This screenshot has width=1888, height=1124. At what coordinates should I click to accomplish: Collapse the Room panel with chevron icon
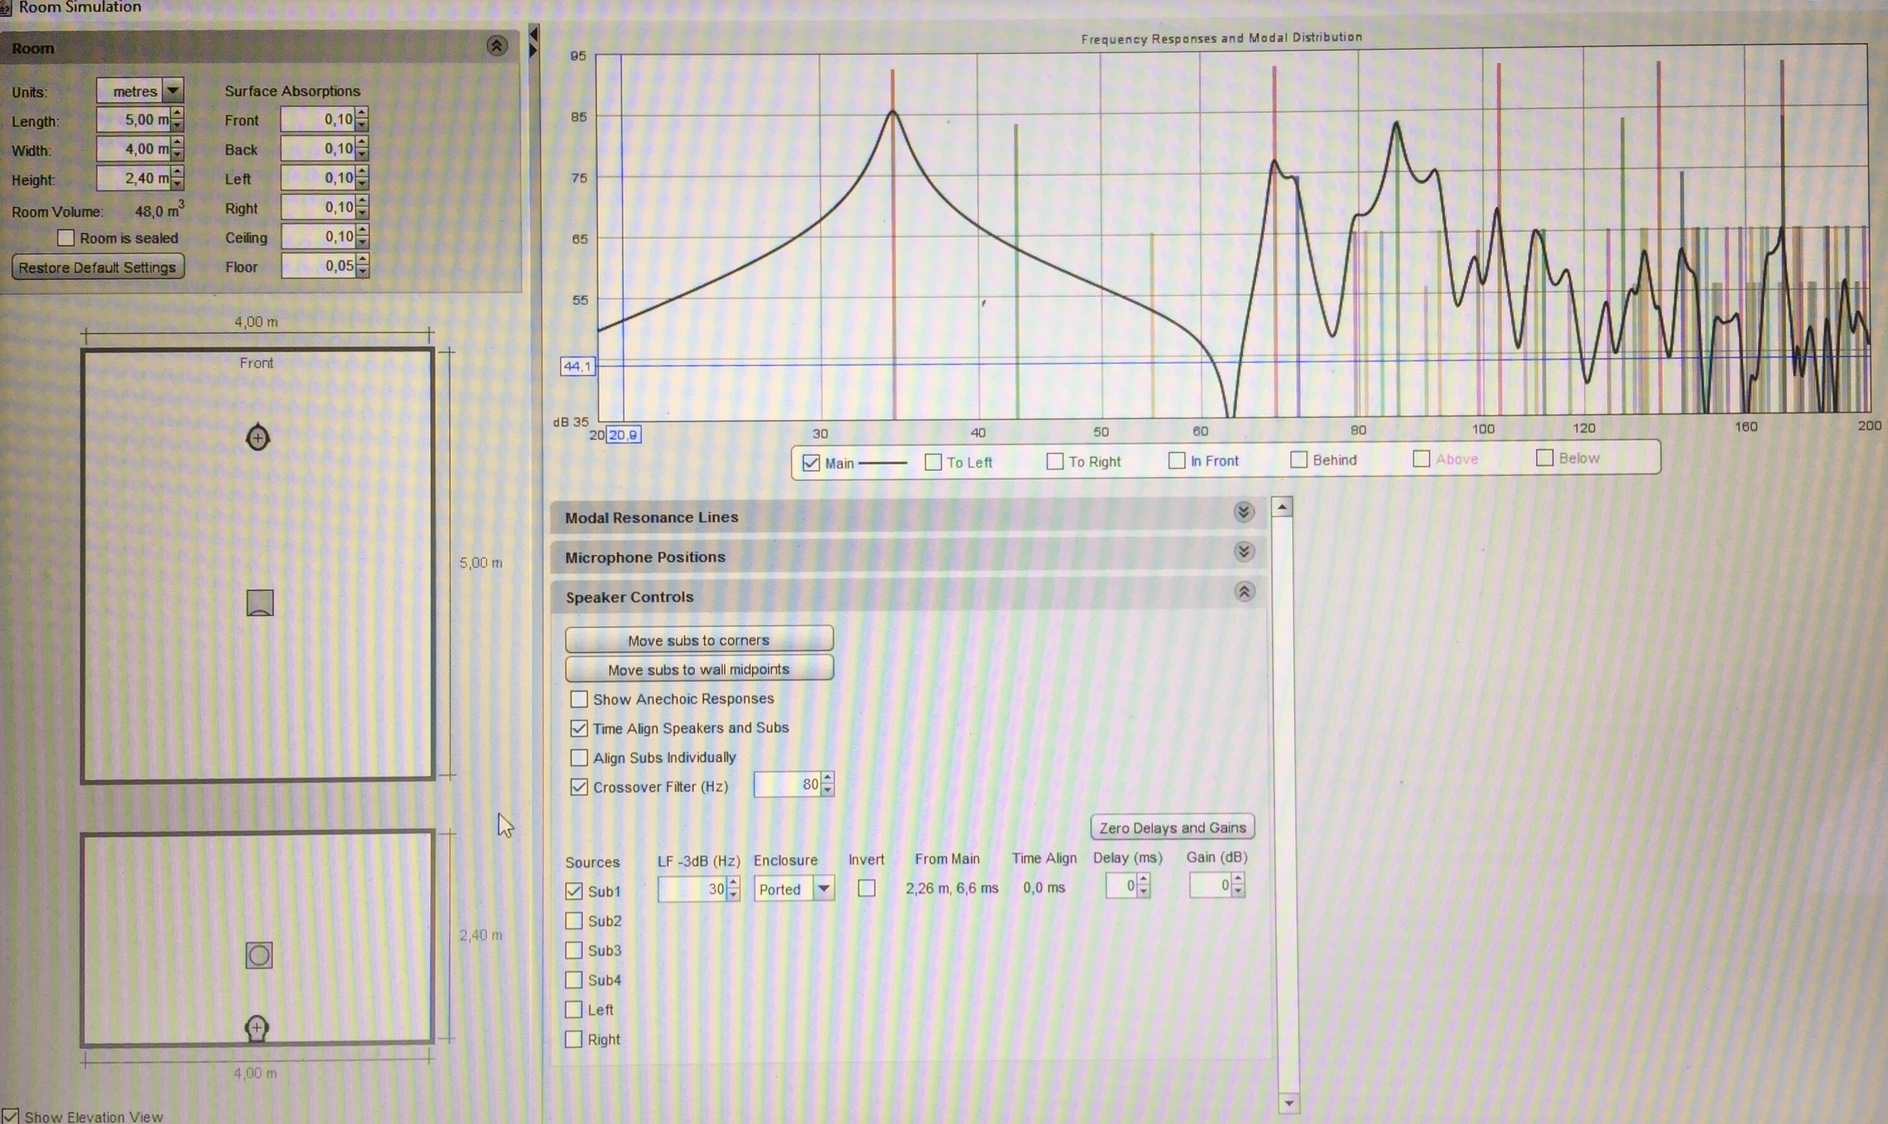point(497,46)
